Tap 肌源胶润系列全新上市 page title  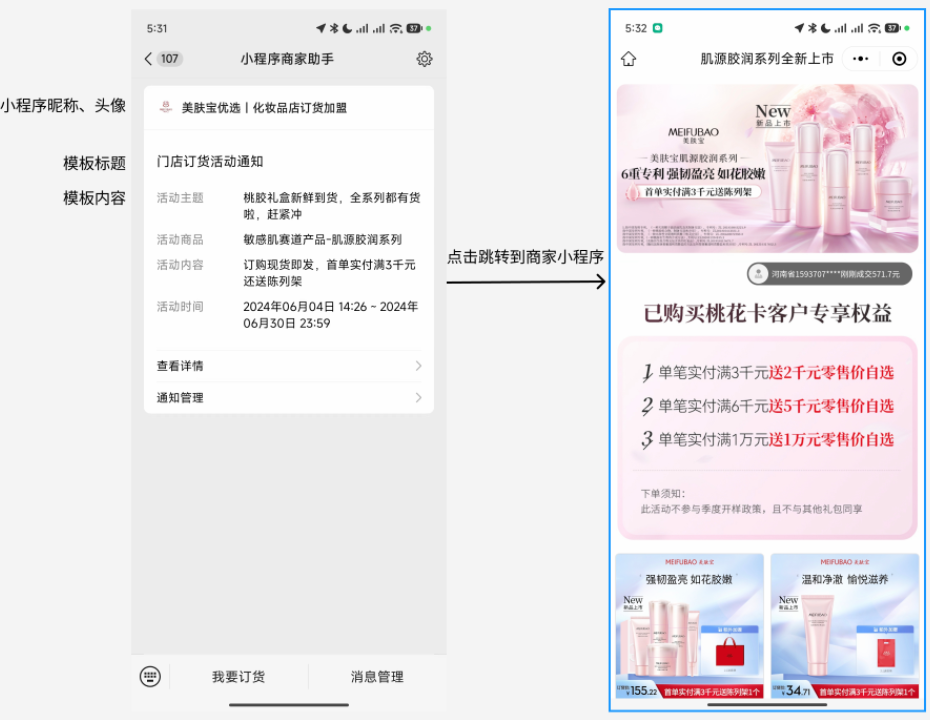coord(767,59)
